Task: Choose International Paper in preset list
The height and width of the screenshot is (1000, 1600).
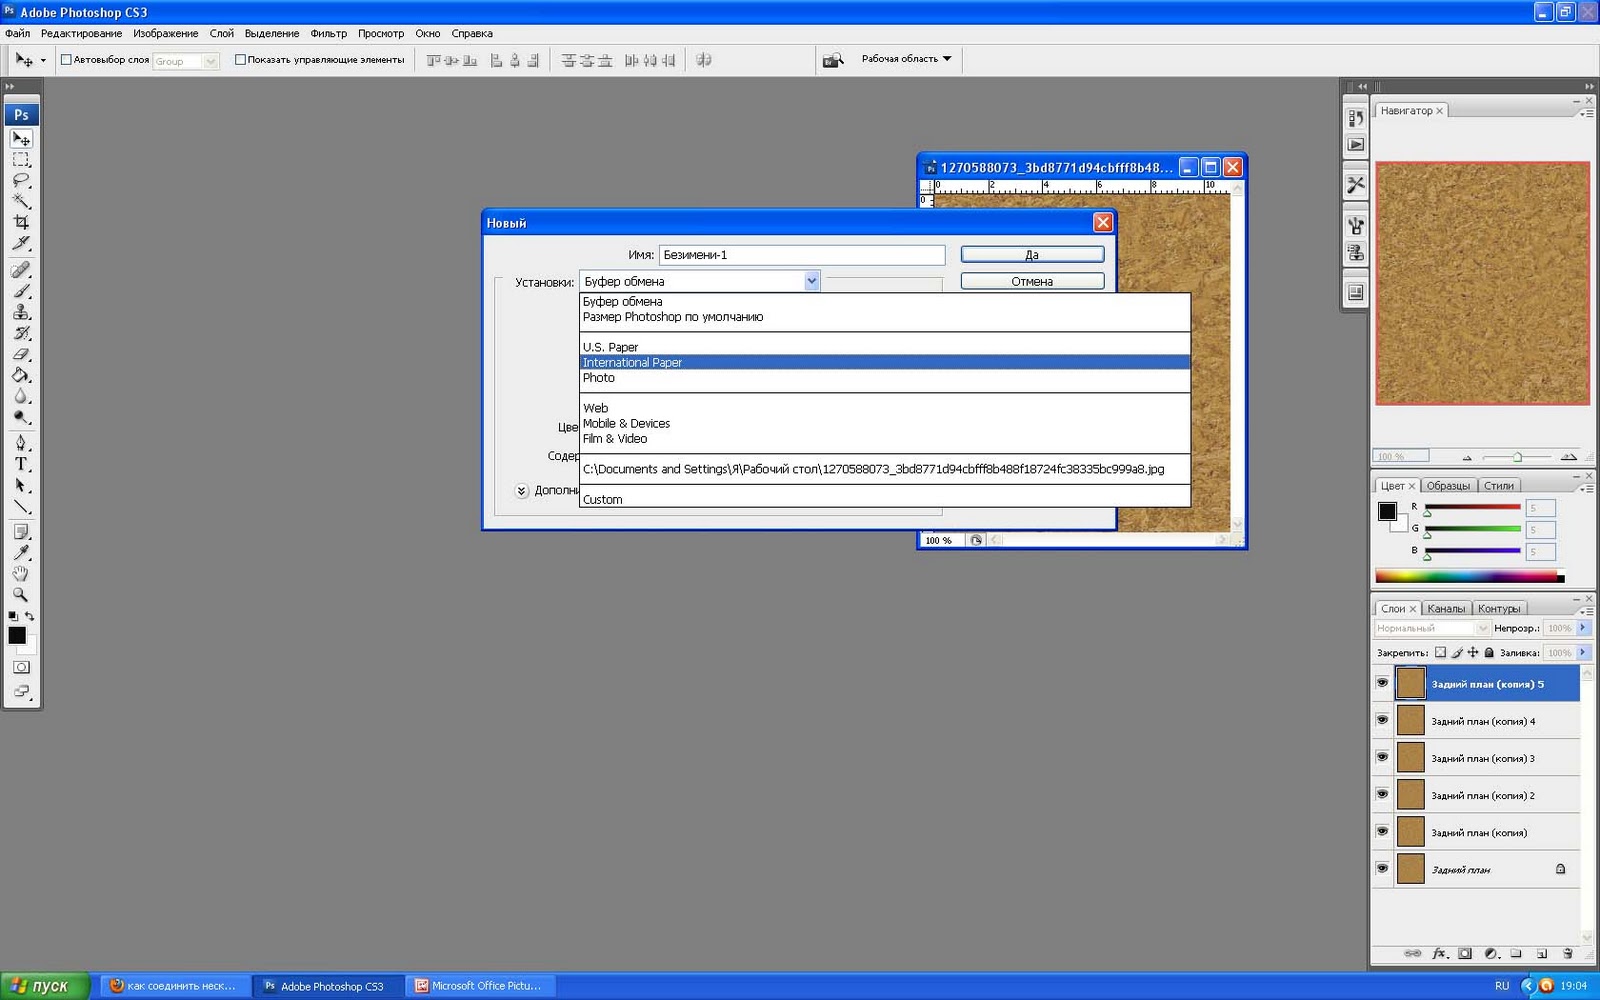Action: tap(885, 362)
